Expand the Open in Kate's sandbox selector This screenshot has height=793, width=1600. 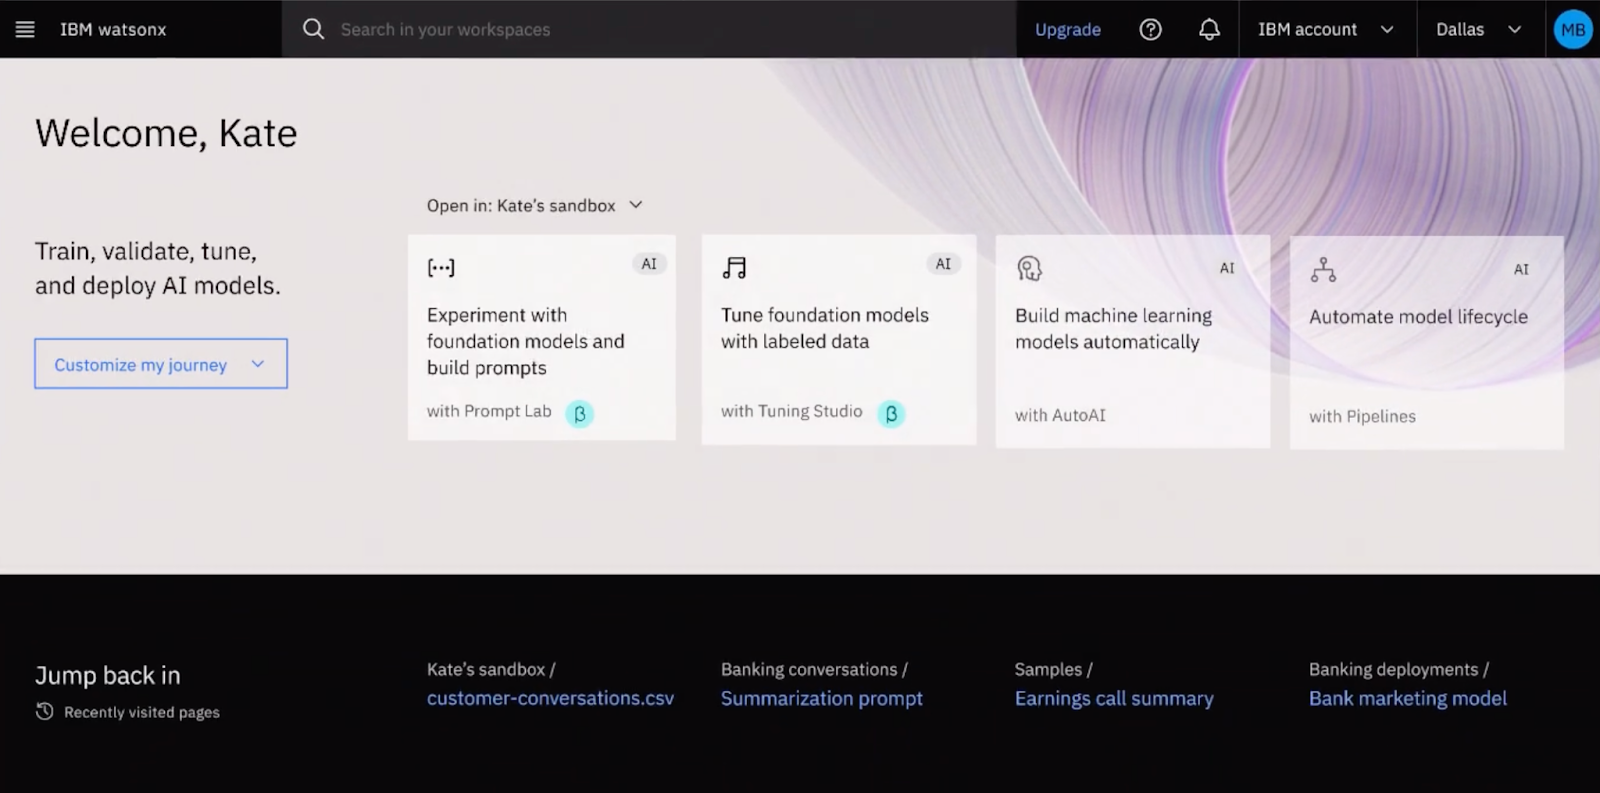pyautogui.click(x=535, y=205)
